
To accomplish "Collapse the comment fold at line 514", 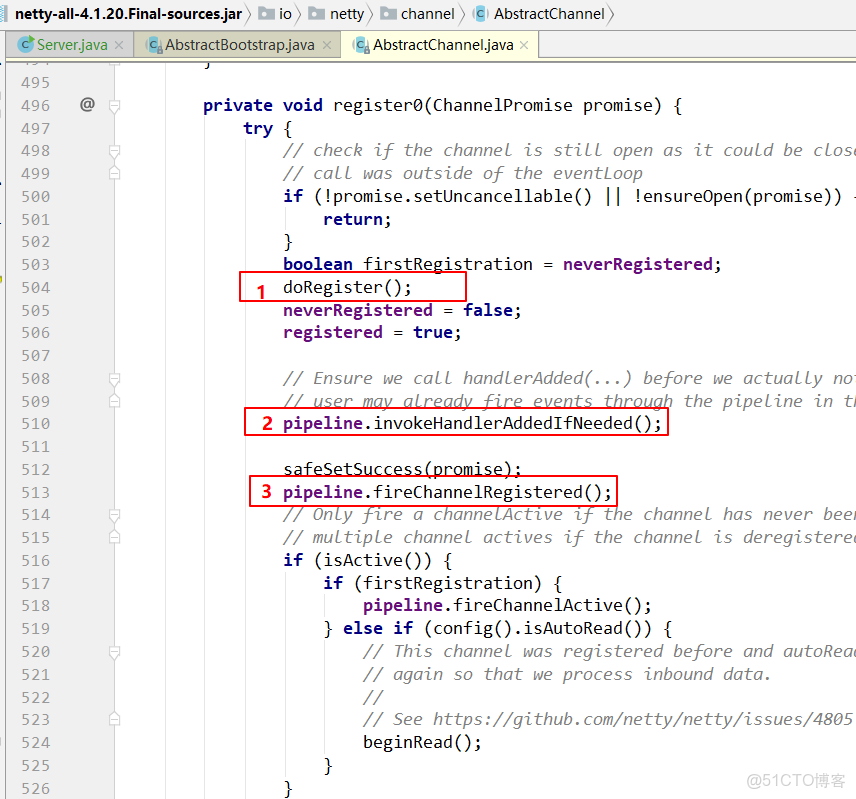I will tap(114, 515).
